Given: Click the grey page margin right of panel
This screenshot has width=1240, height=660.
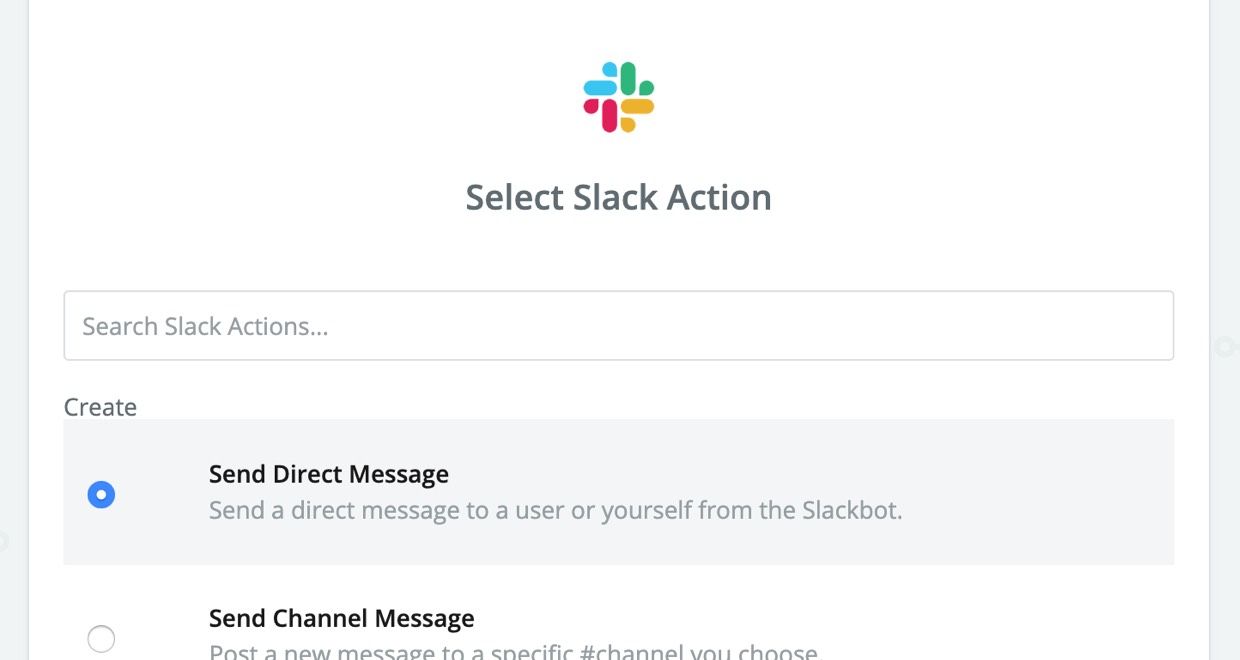Looking at the screenshot, I should 1225,200.
